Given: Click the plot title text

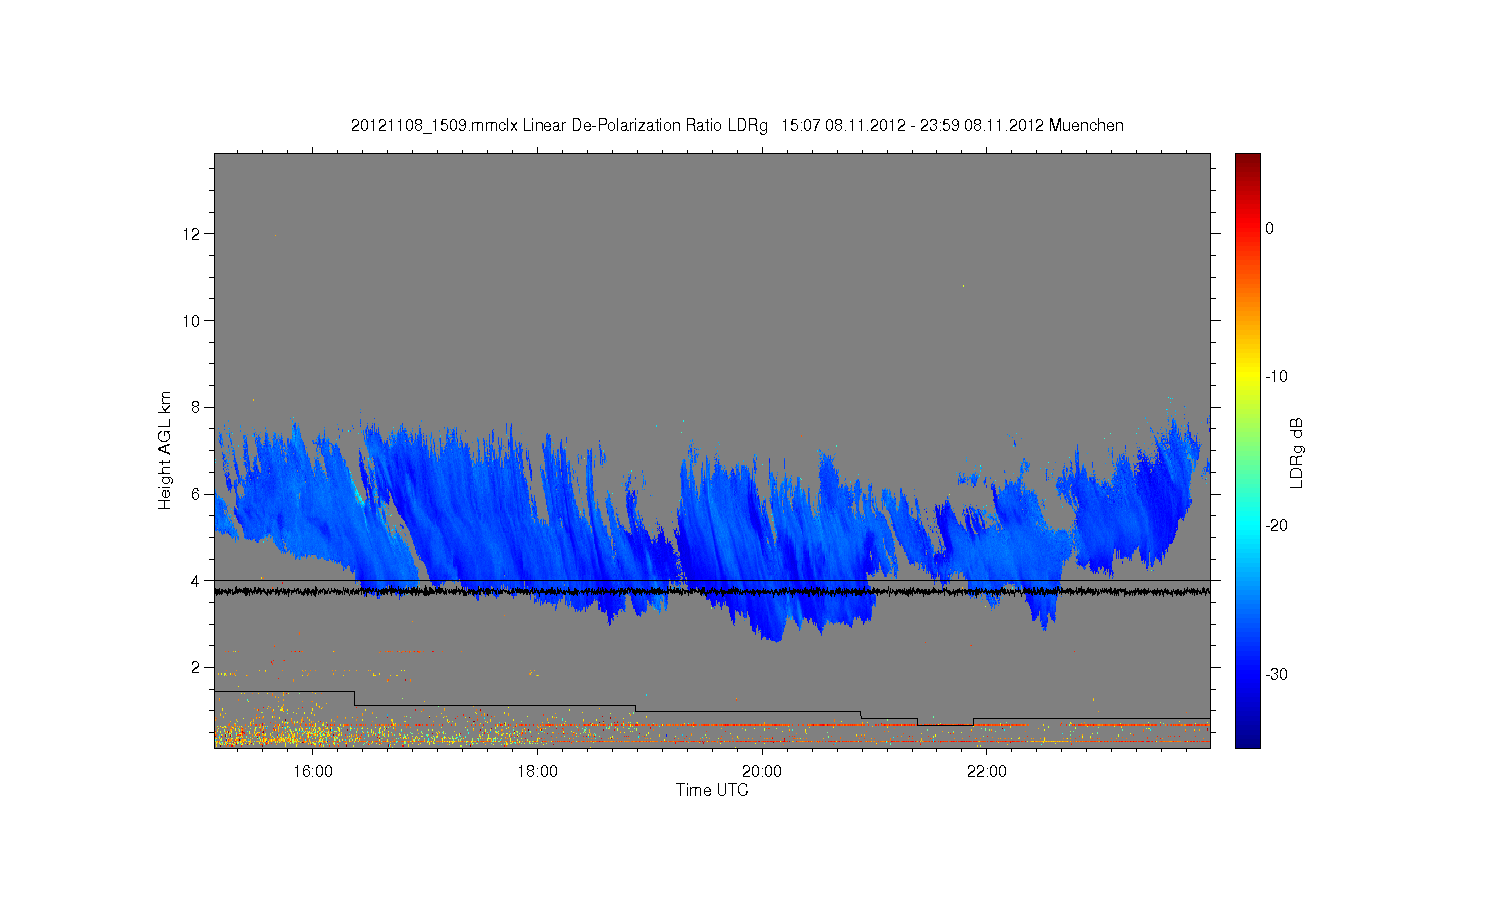Looking at the screenshot, I should pos(737,126).
